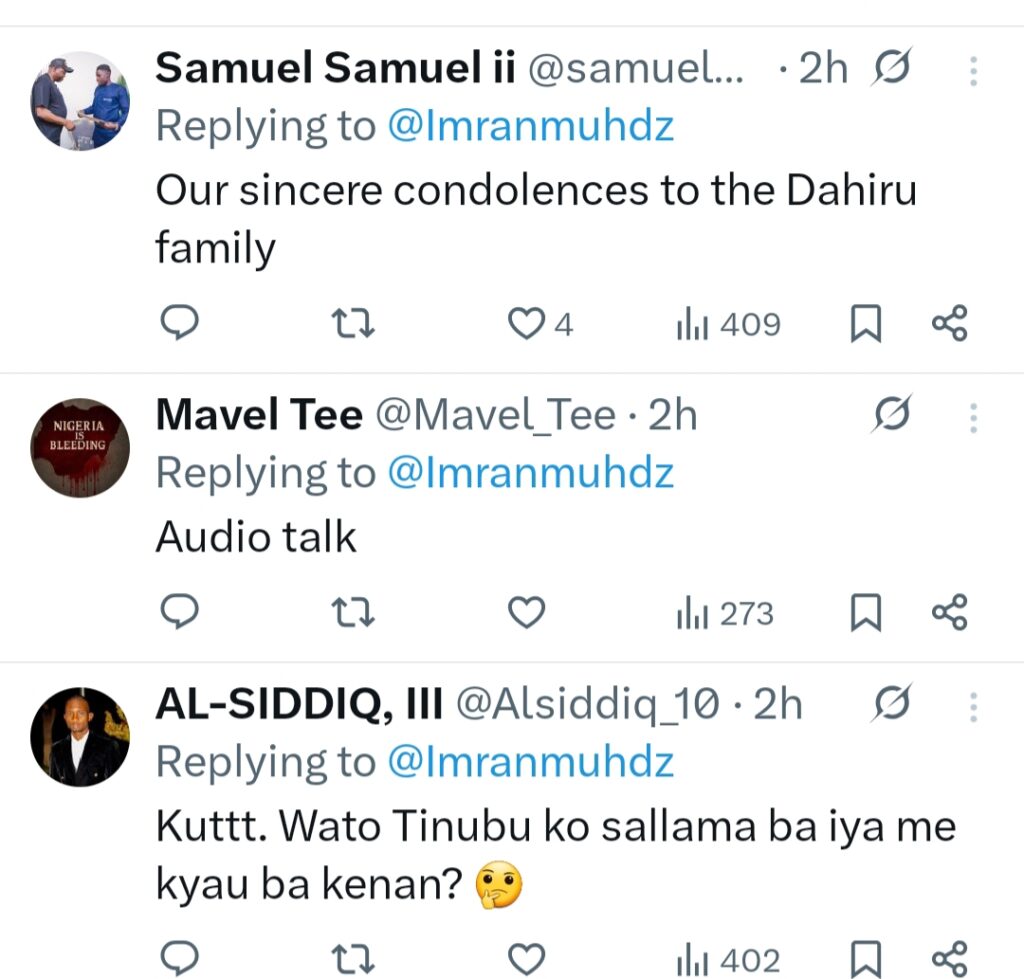Screen dimensions: 1024x979
Task: Open Samuel Samuel ii's profile picture
Action: pyautogui.click(x=80, y=101)
